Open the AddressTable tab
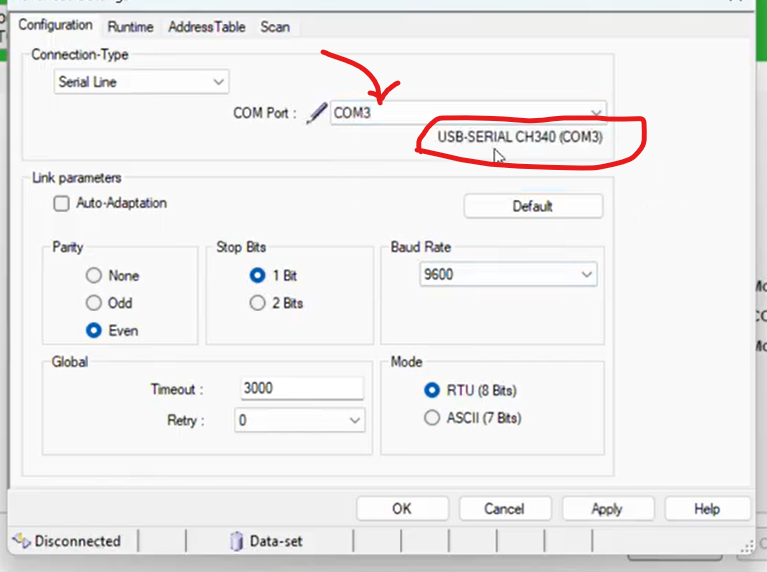Image resolution: width=767 pixels, height=572 pixels. tap(206, 27)
